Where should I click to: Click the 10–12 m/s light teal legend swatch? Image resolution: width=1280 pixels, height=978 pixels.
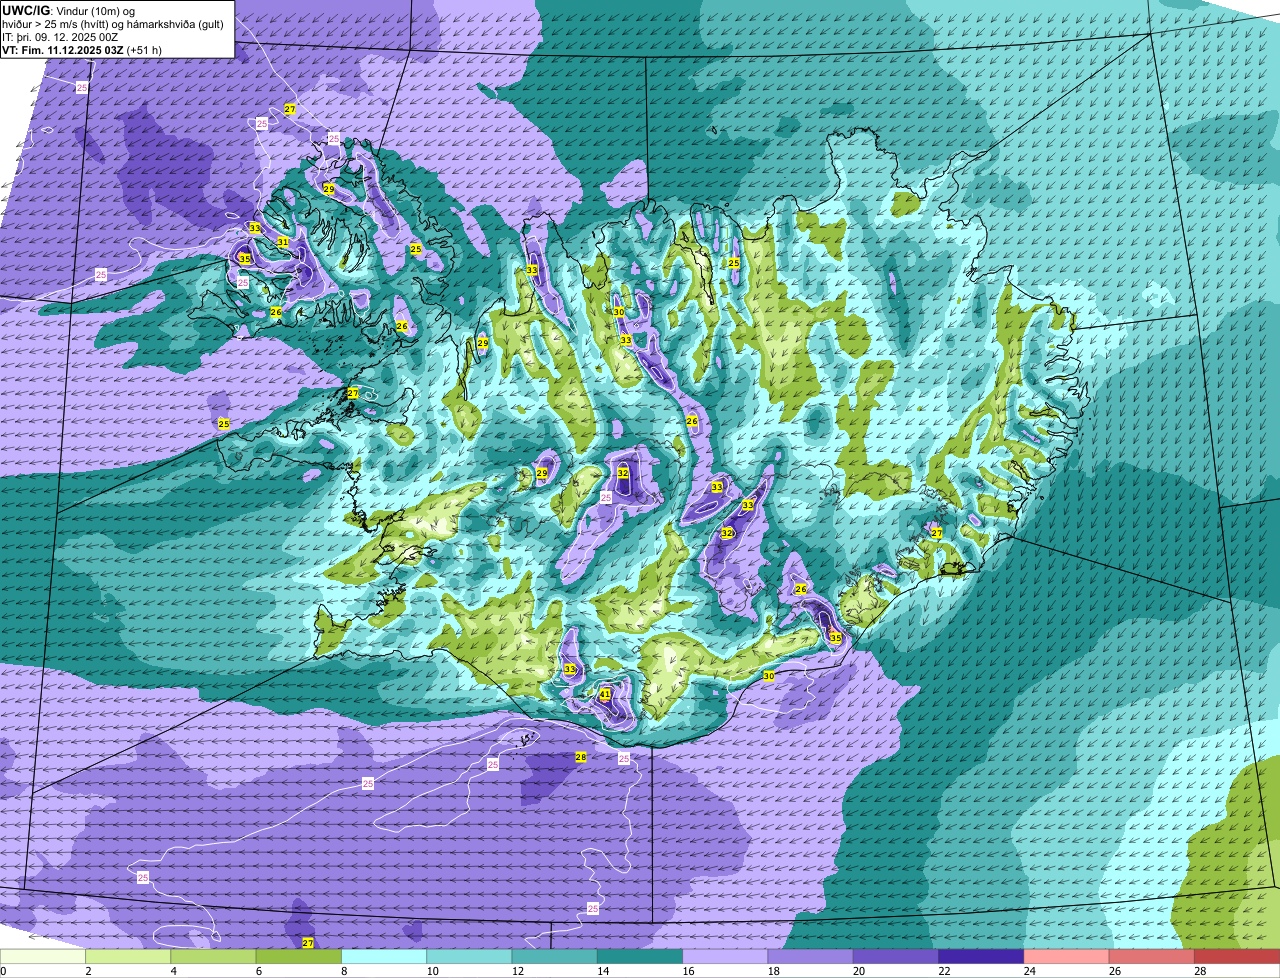pyautogui.click(x=469, y=956)
